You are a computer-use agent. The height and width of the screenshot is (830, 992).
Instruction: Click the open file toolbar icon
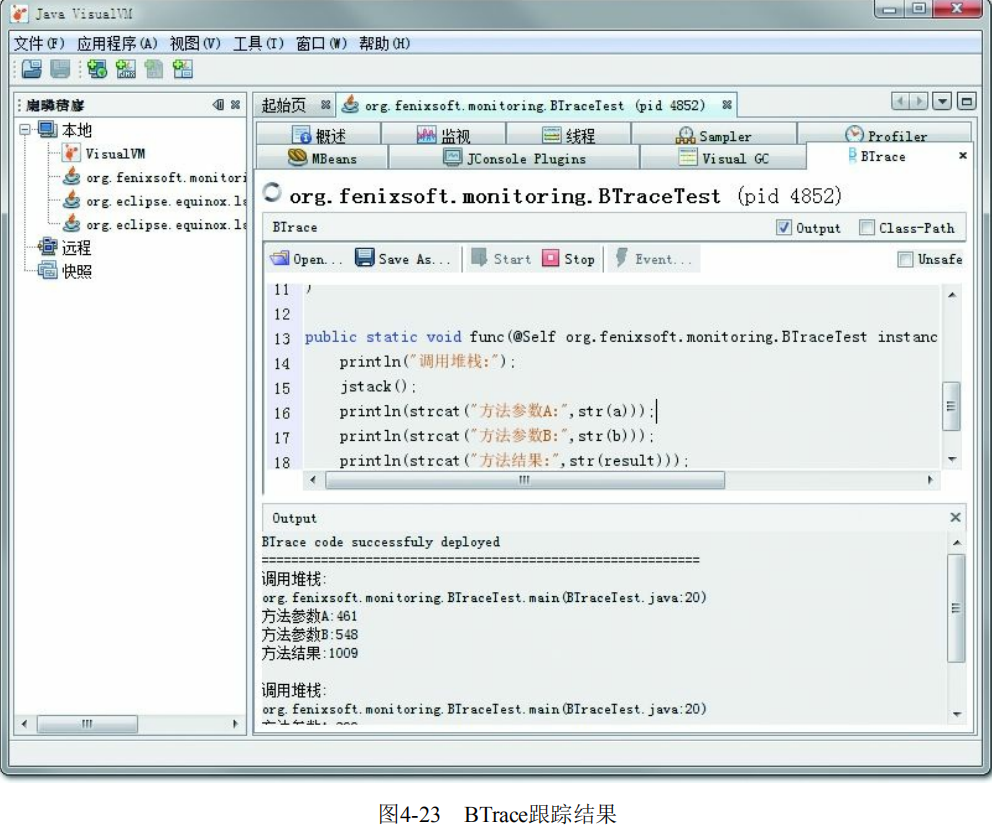pyautogui.click(x=31, y=68)
